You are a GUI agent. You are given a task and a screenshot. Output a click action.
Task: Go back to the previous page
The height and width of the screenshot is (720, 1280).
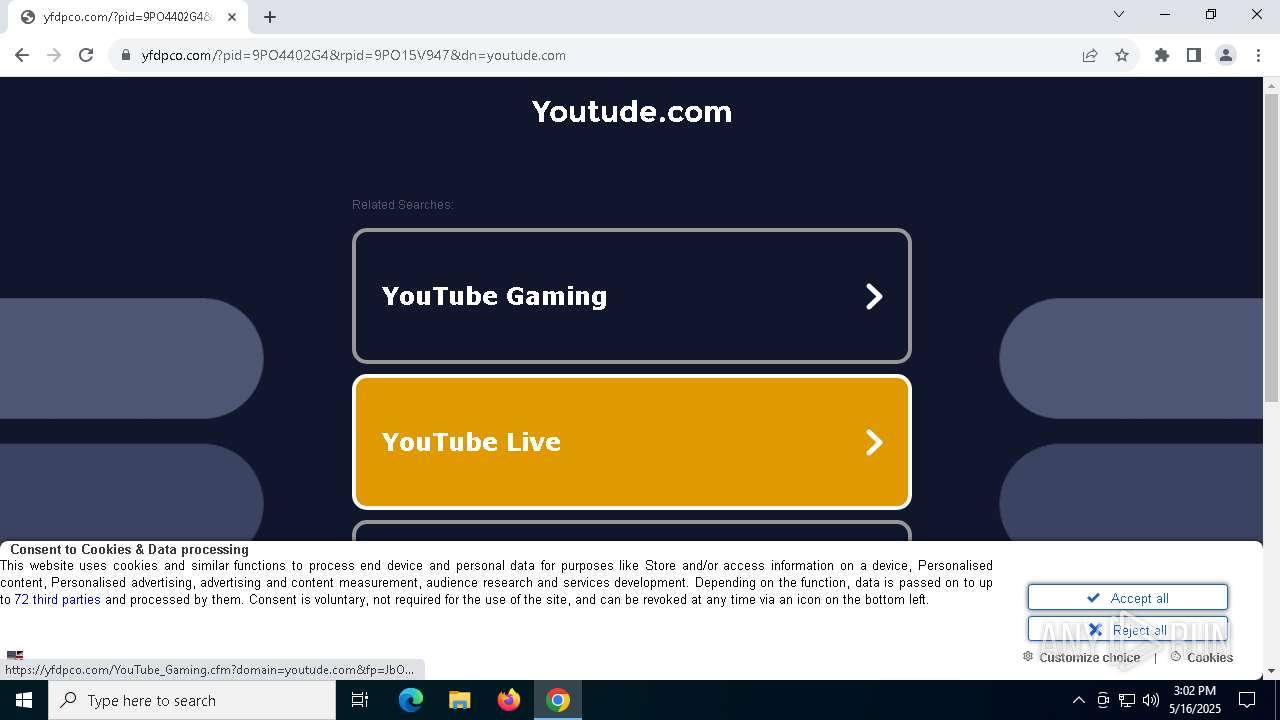click(22, 55)
